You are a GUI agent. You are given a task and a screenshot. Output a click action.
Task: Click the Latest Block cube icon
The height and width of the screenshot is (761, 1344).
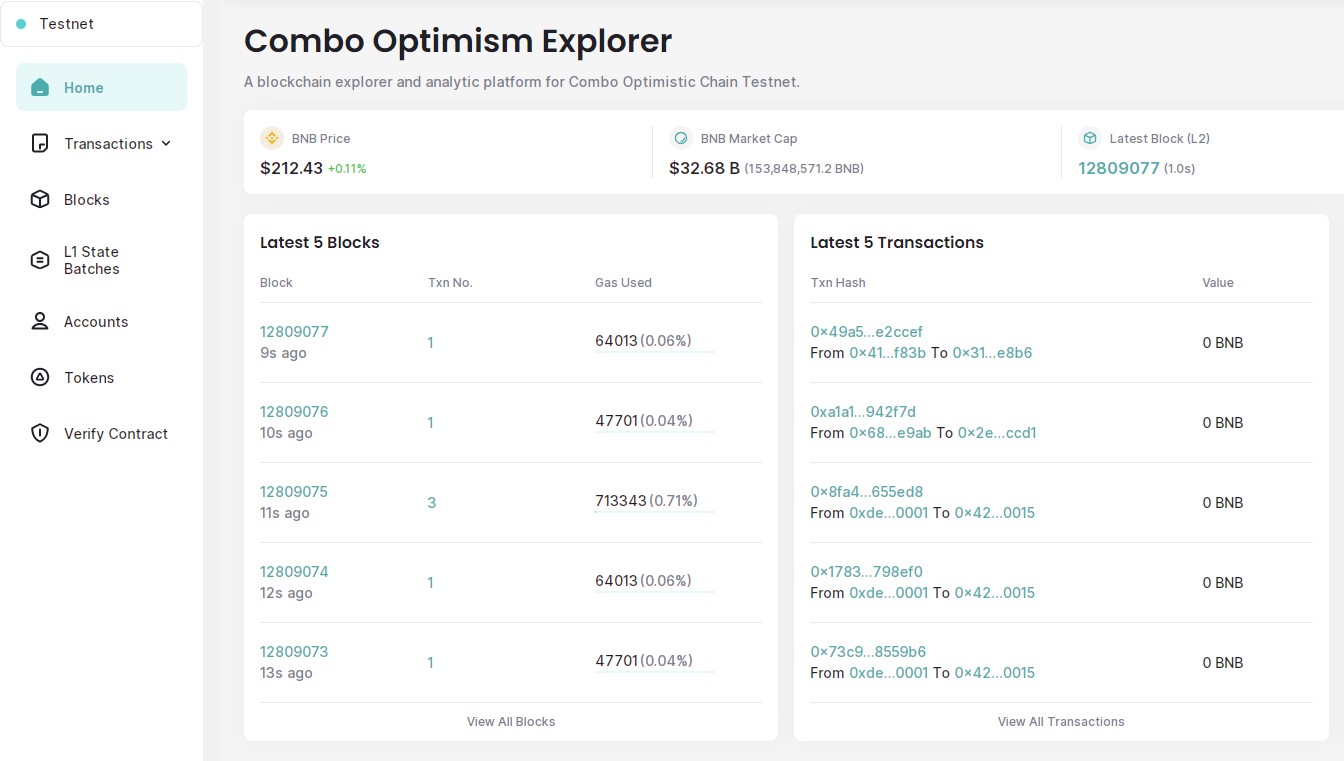(1090, 138)
